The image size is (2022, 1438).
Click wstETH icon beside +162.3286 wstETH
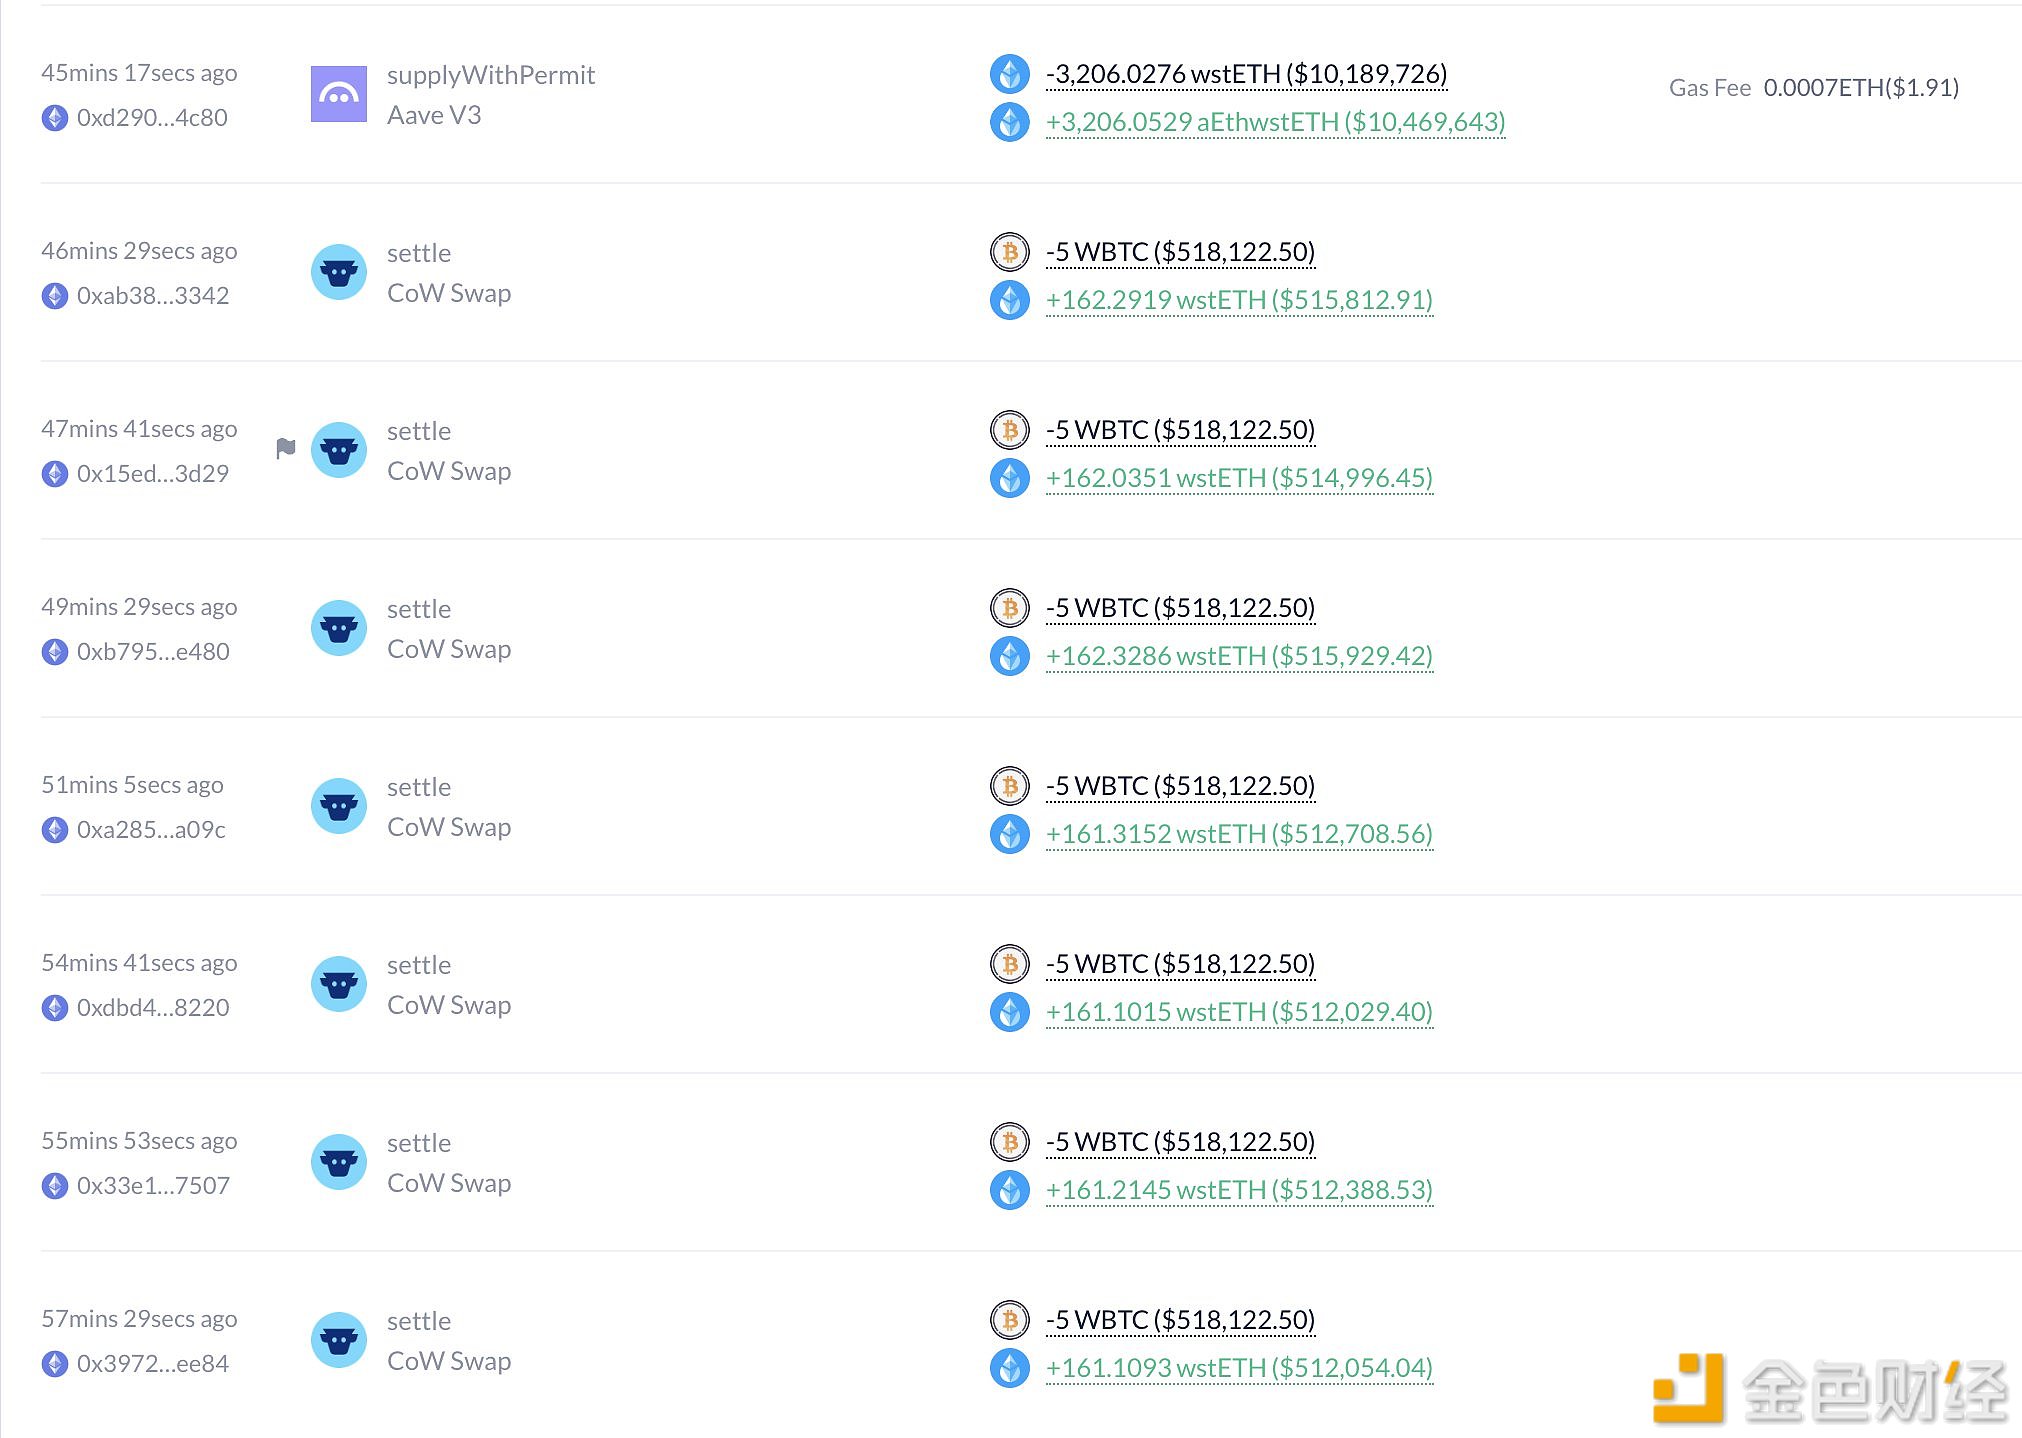pyautogui.click(x=1010, y=656)
